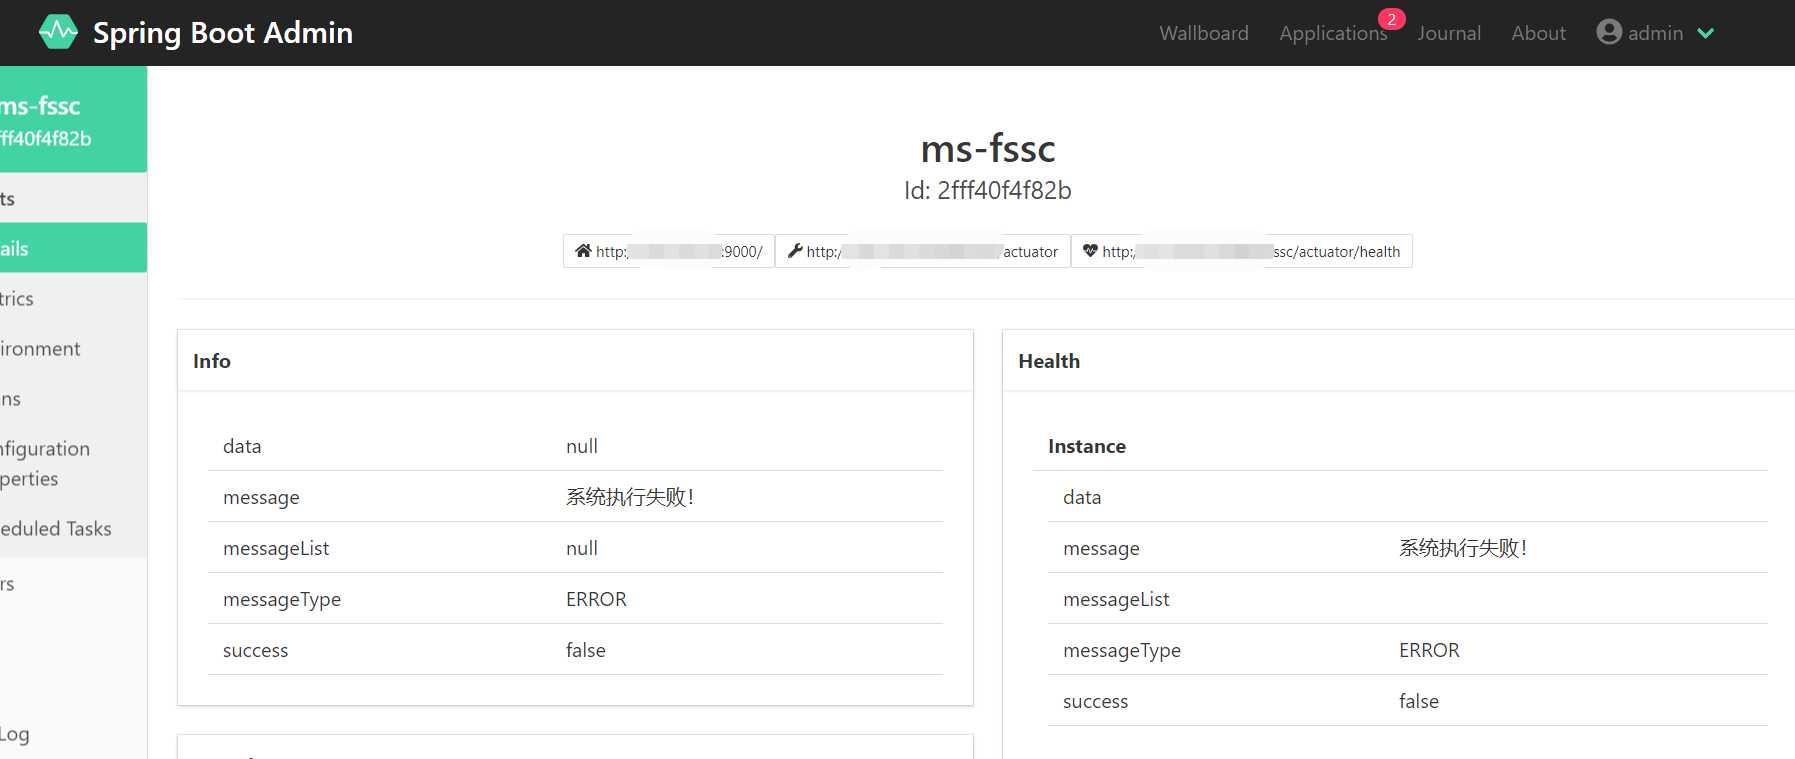1795x759 pixels.
Task: Click the Info panel header
Action: (575, 361)
